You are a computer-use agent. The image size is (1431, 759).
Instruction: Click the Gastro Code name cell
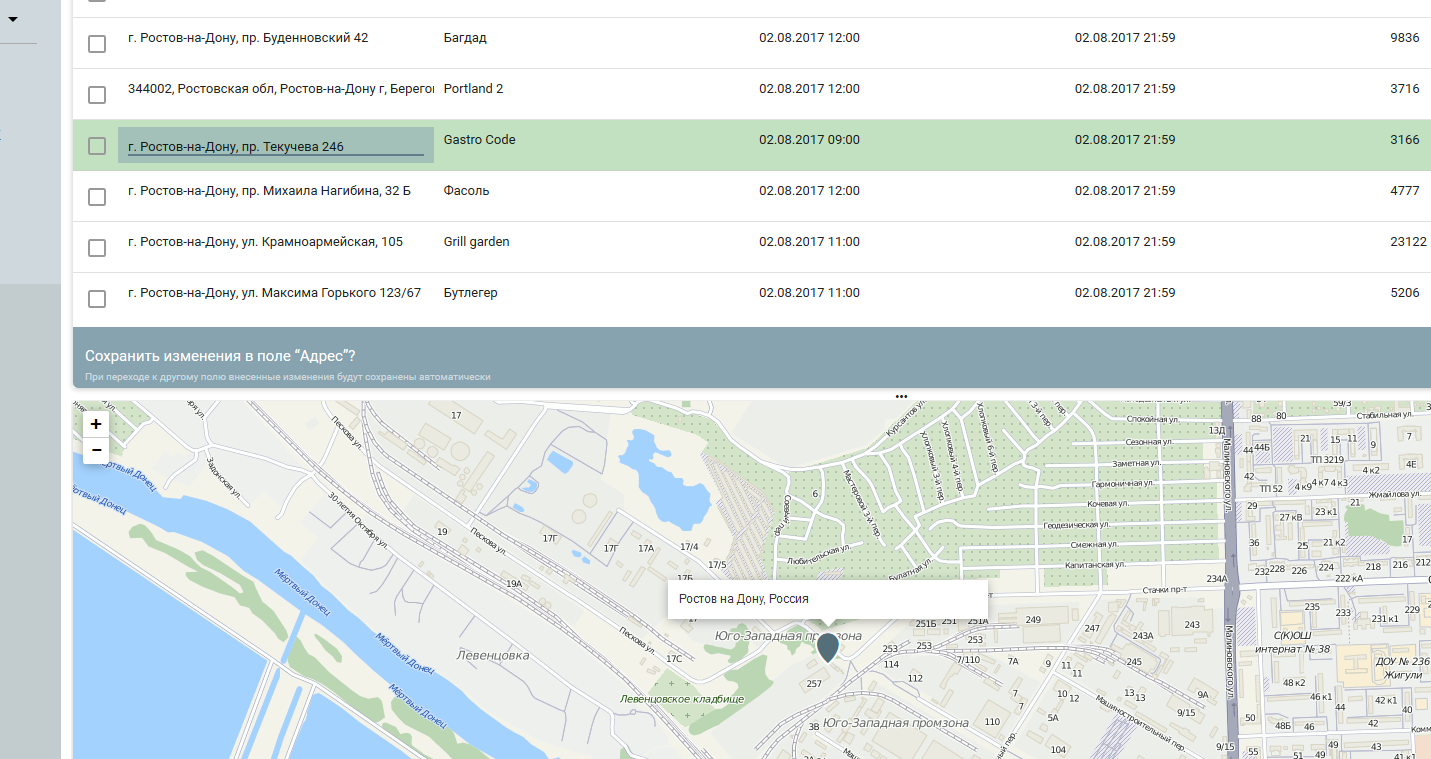tap(480, 140)
